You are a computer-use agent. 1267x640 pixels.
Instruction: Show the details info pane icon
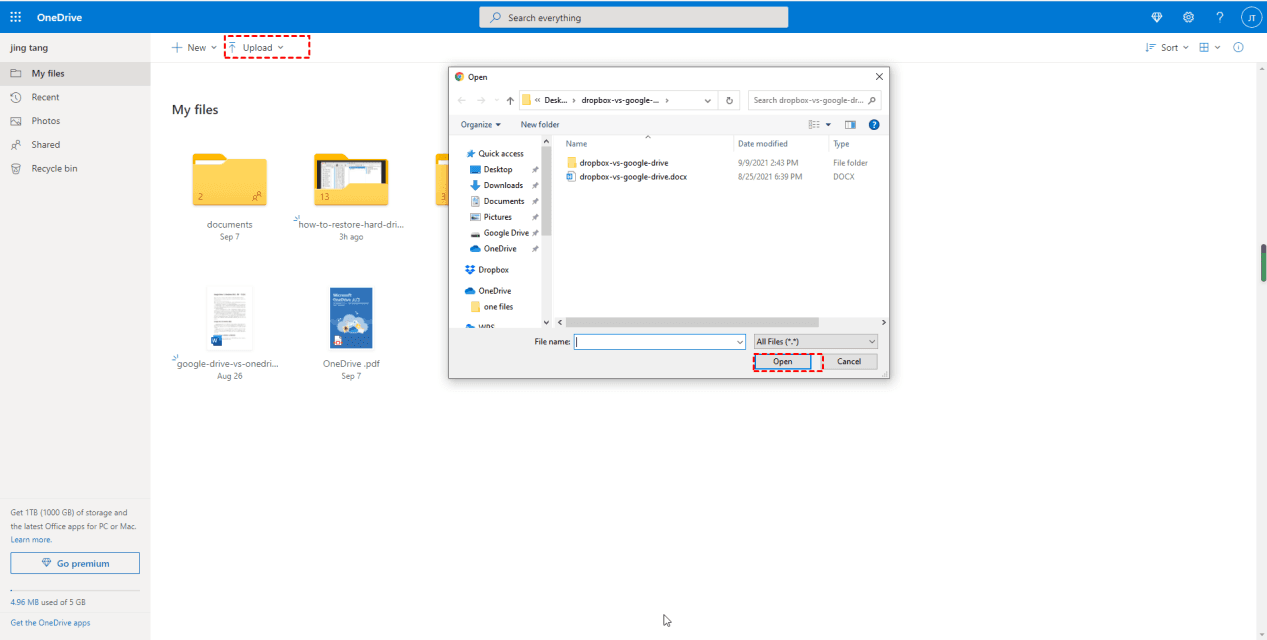click(x=1239, y=47)
